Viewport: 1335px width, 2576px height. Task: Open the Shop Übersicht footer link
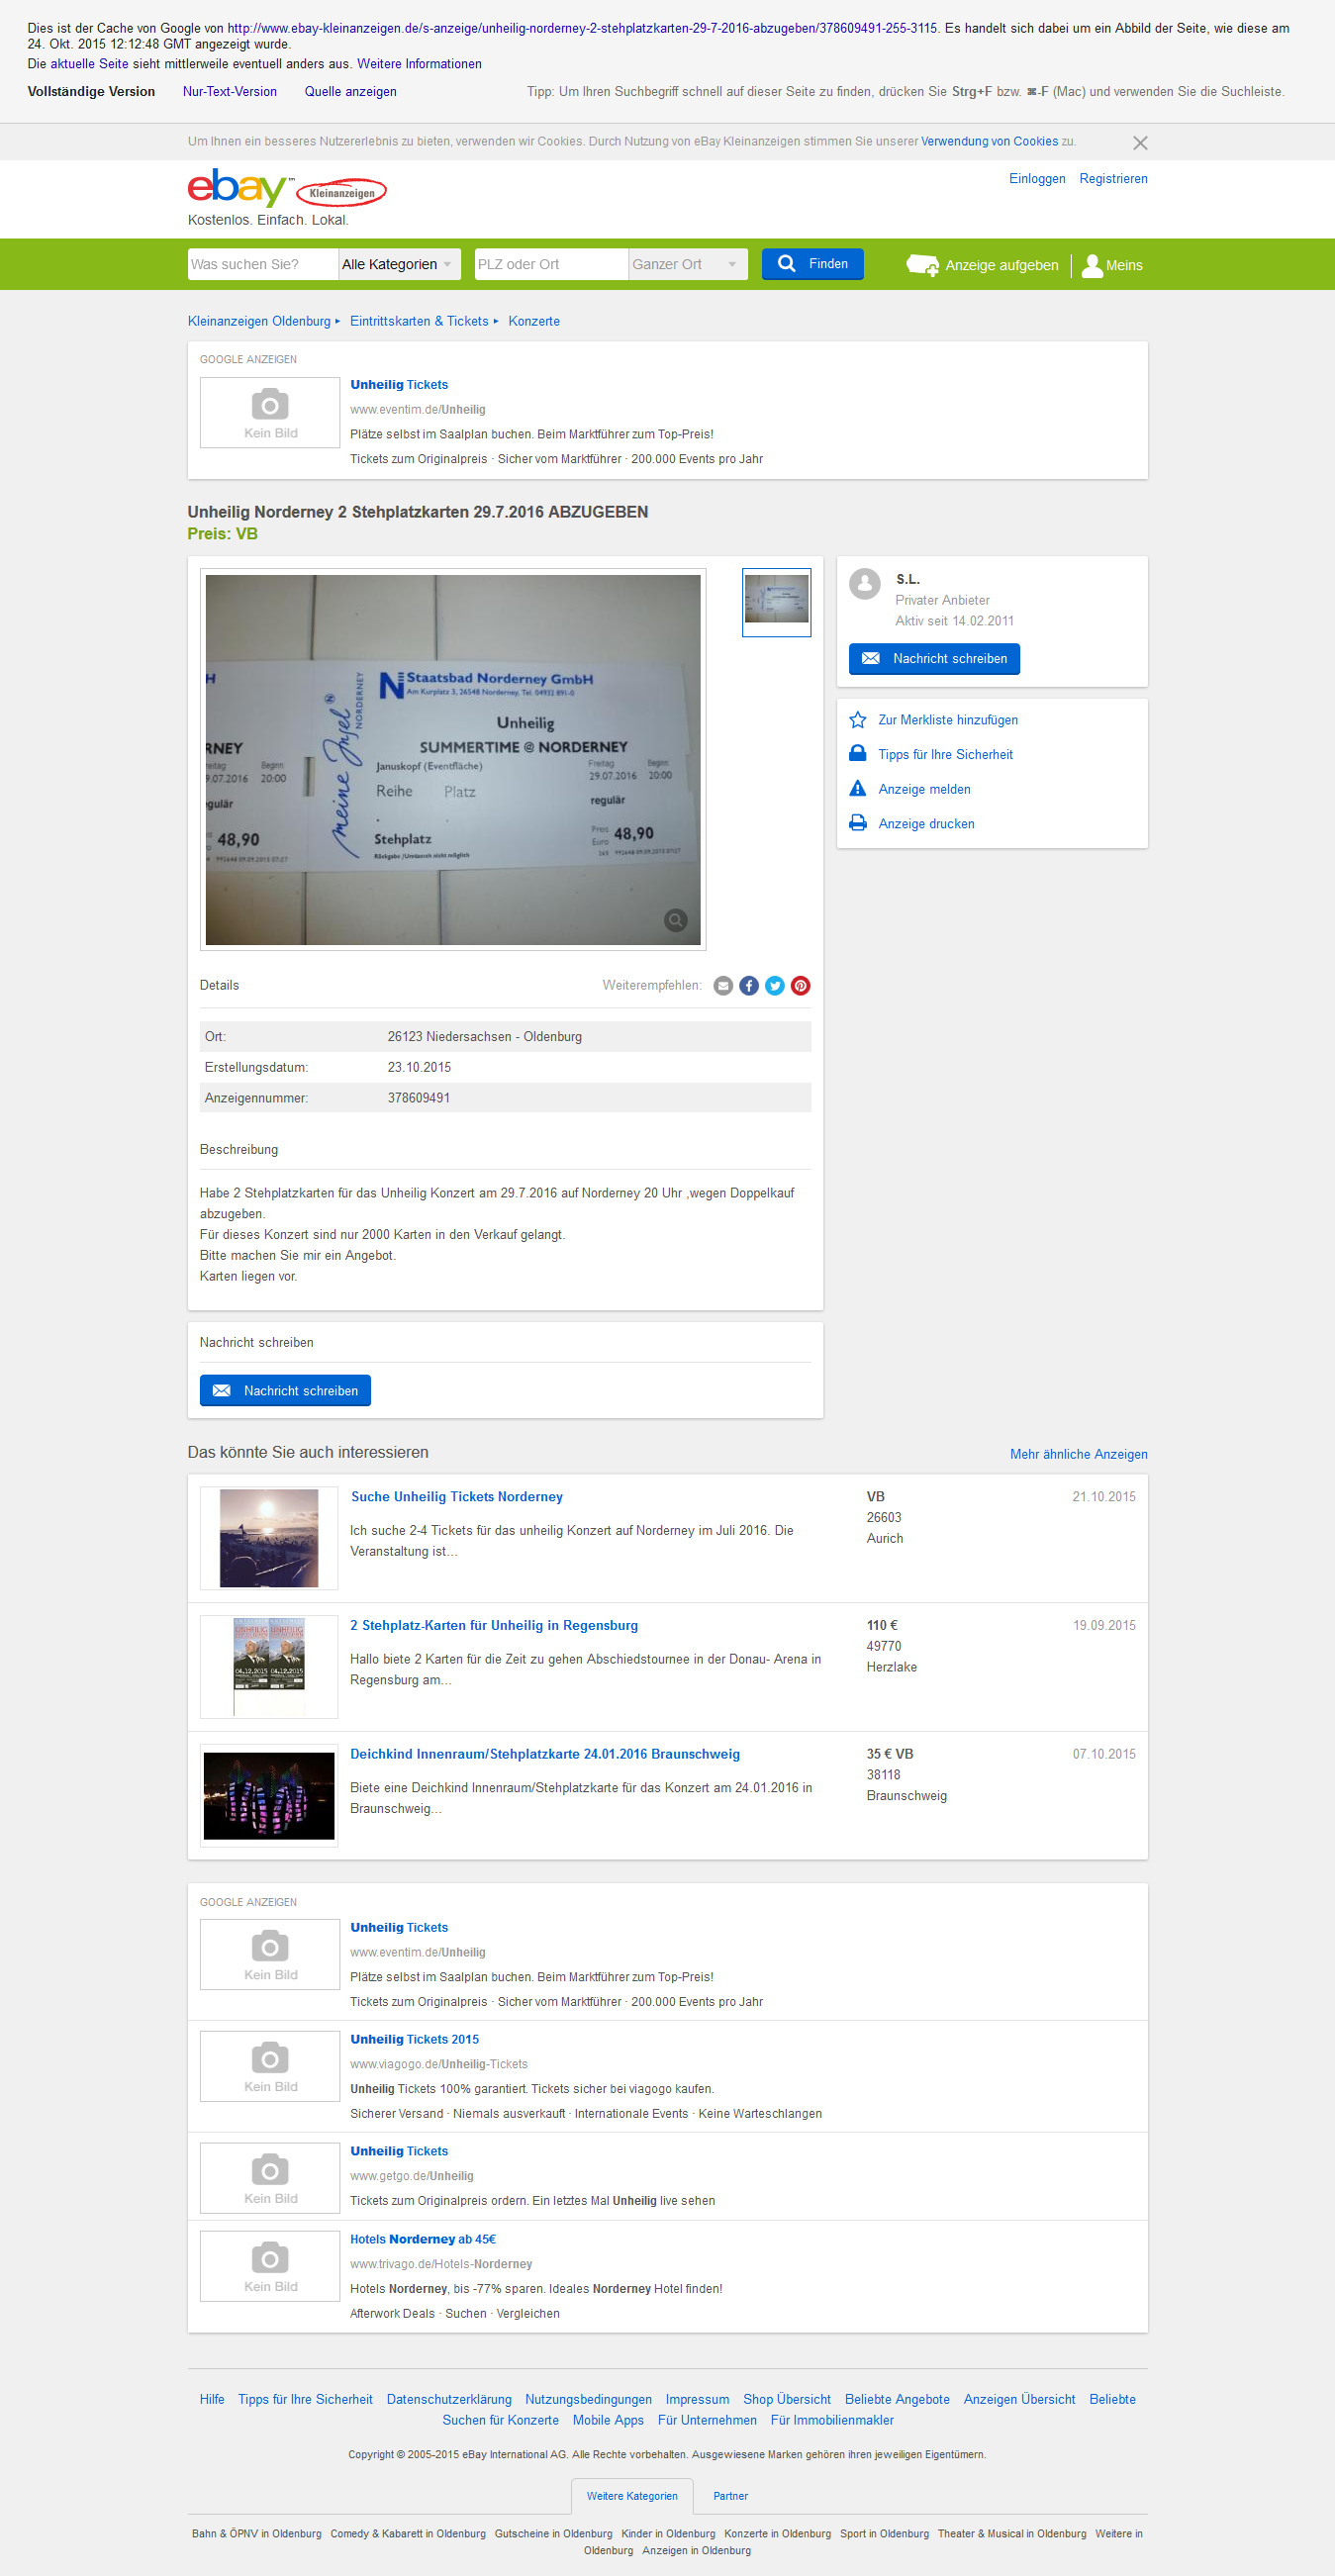click(x=787, y=2399)
